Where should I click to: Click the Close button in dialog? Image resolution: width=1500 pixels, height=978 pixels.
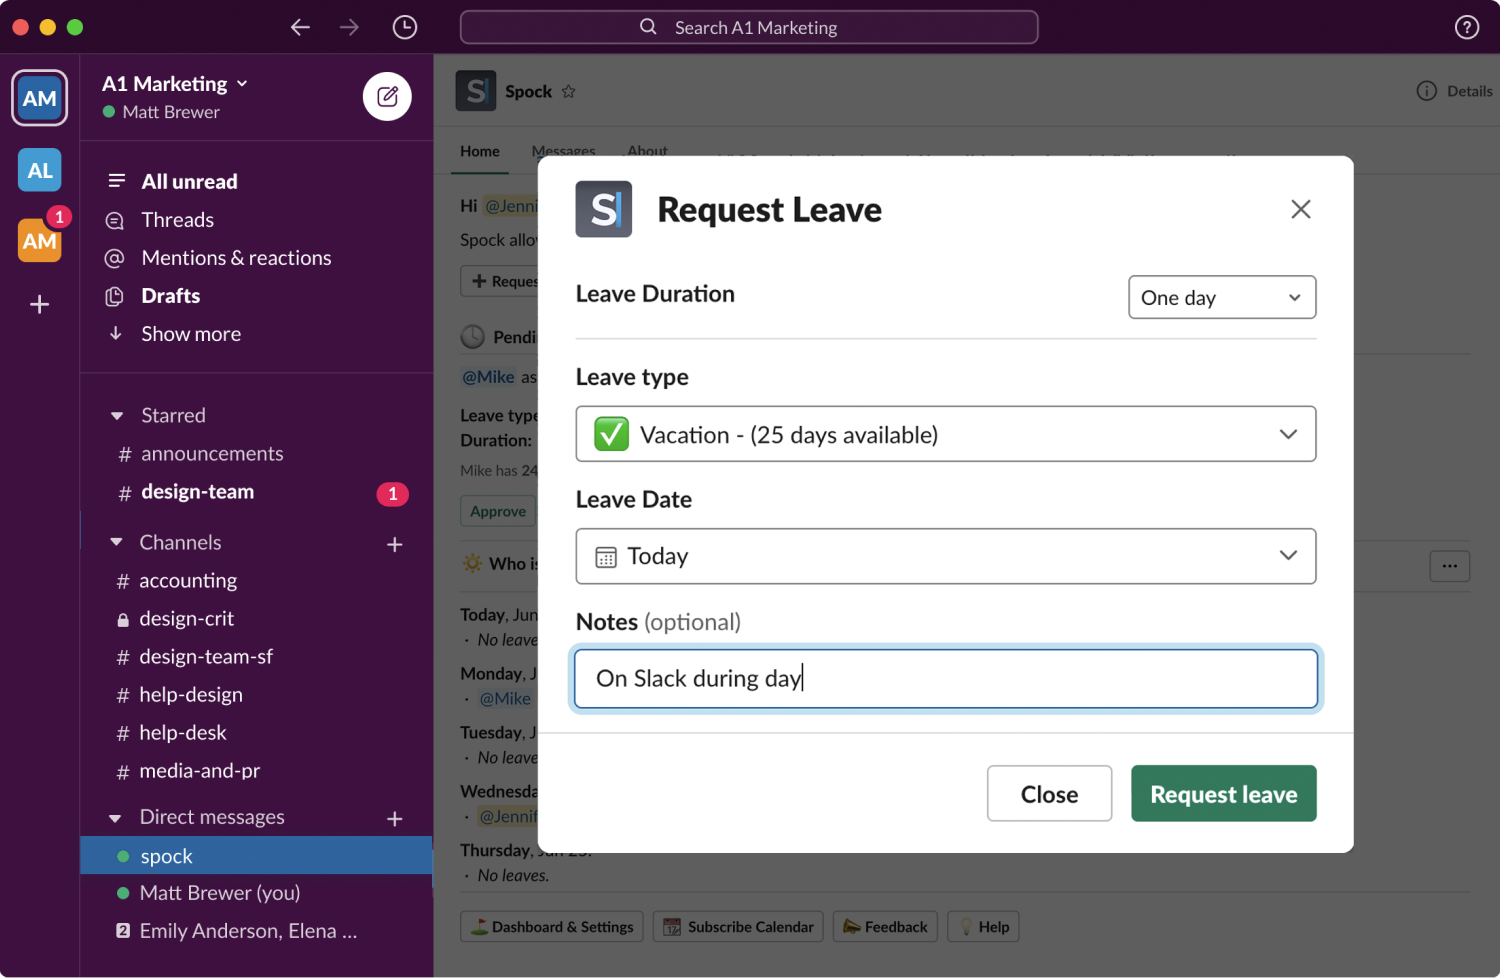pyautogui.click(x=1049, y=794)
